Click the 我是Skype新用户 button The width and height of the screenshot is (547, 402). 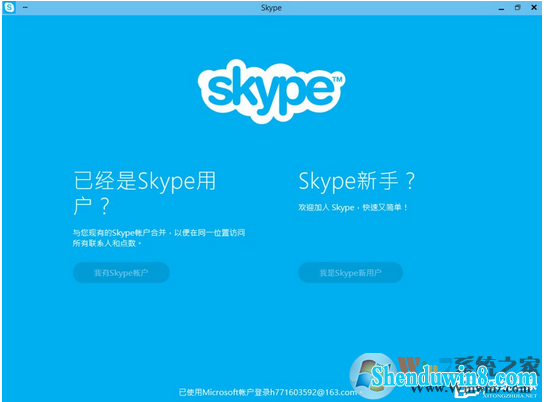coord(351,273)
